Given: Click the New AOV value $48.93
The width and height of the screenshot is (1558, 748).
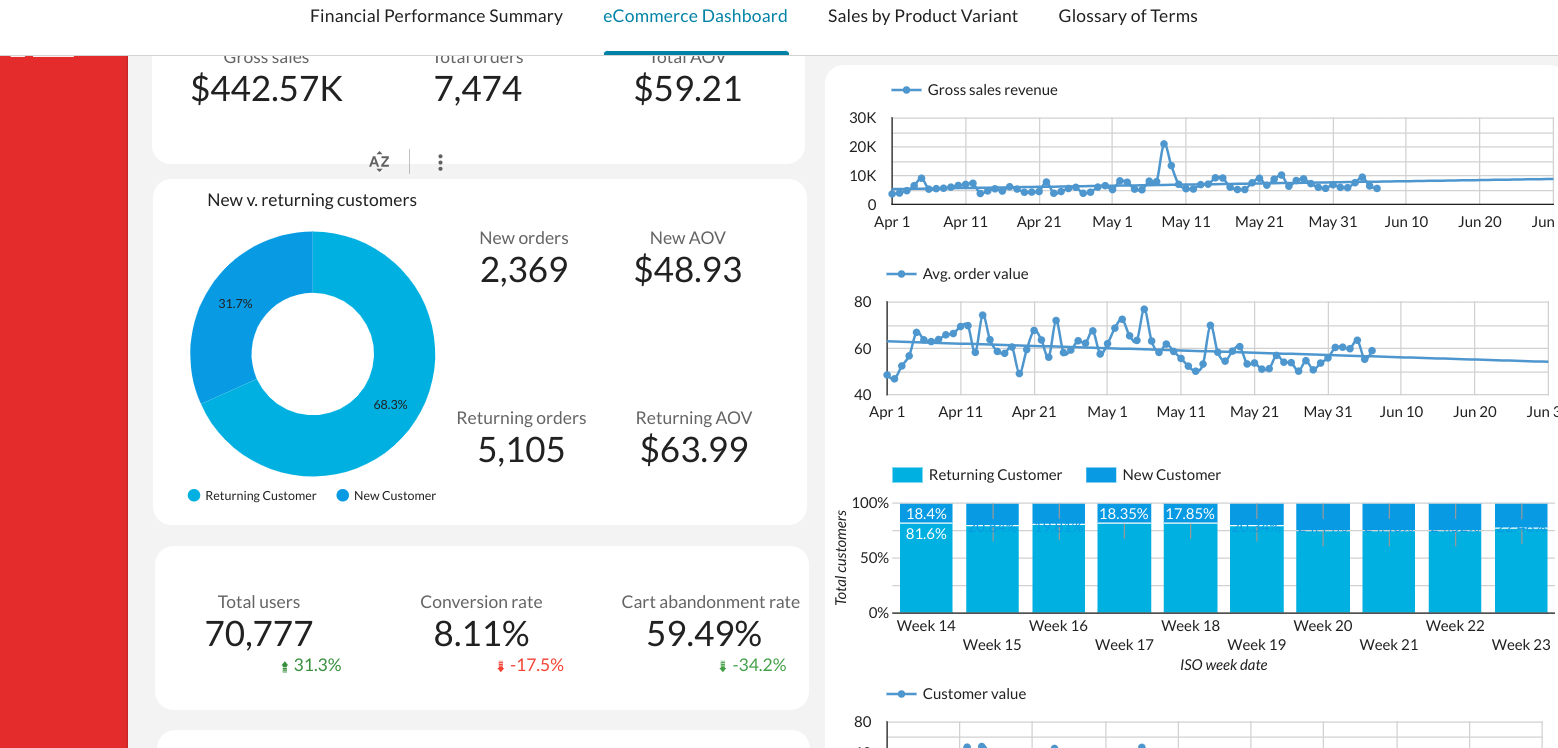Looking at the screenshot, I should click(688, 270).
